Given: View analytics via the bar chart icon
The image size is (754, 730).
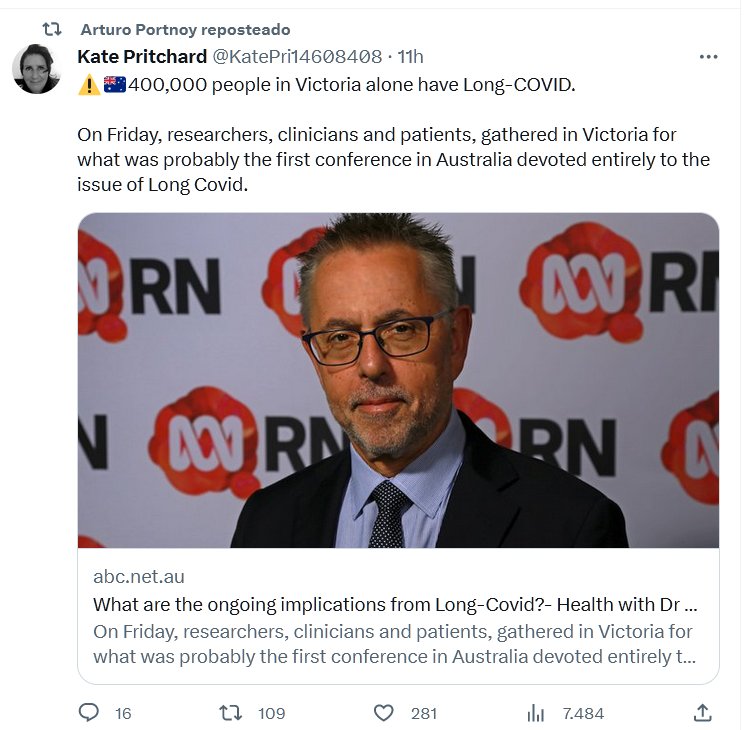Looking at the screenshot, I should tap(535, 713).
